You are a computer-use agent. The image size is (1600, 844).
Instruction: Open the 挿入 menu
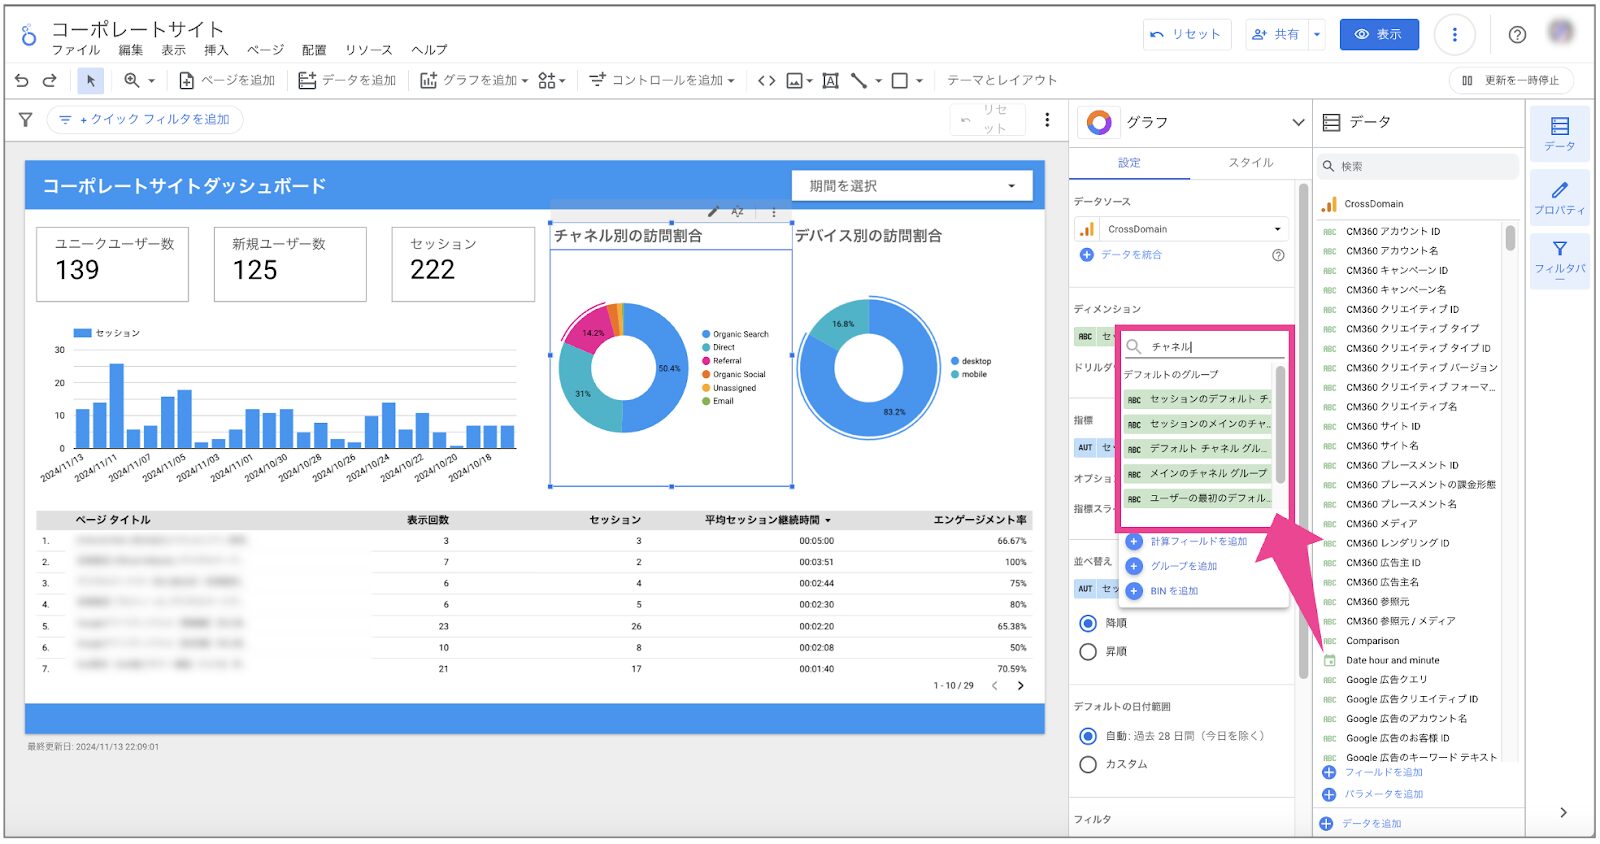[216, 50]
